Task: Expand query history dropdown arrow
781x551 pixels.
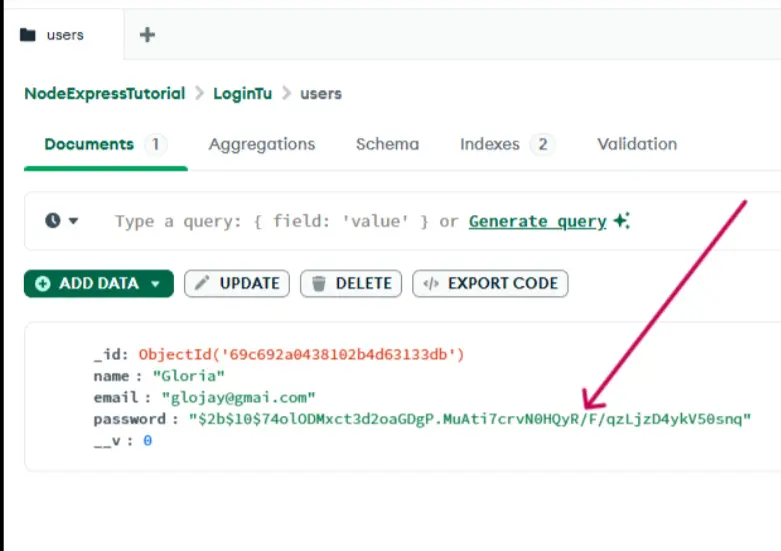Action: pyautogui.click(x=73, y=221)
